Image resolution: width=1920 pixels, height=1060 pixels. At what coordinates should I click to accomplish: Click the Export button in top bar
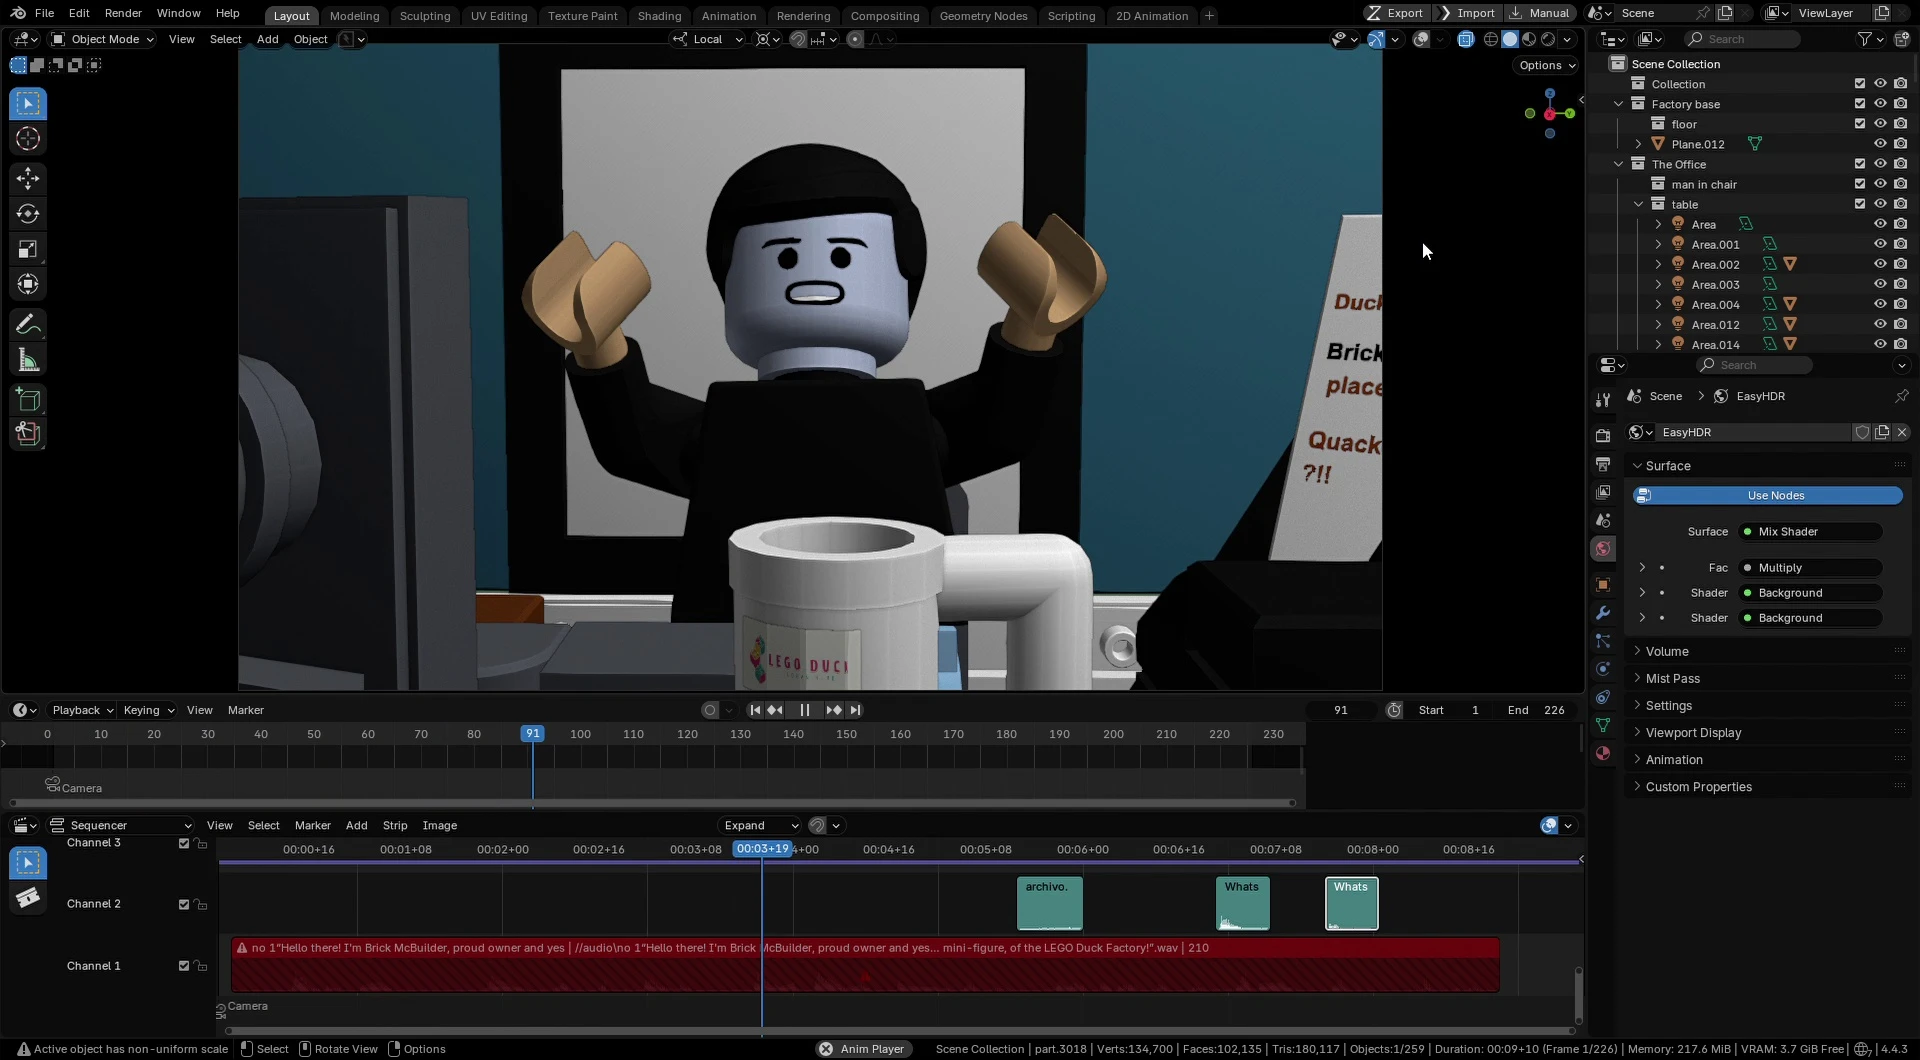pos(1395,13)
